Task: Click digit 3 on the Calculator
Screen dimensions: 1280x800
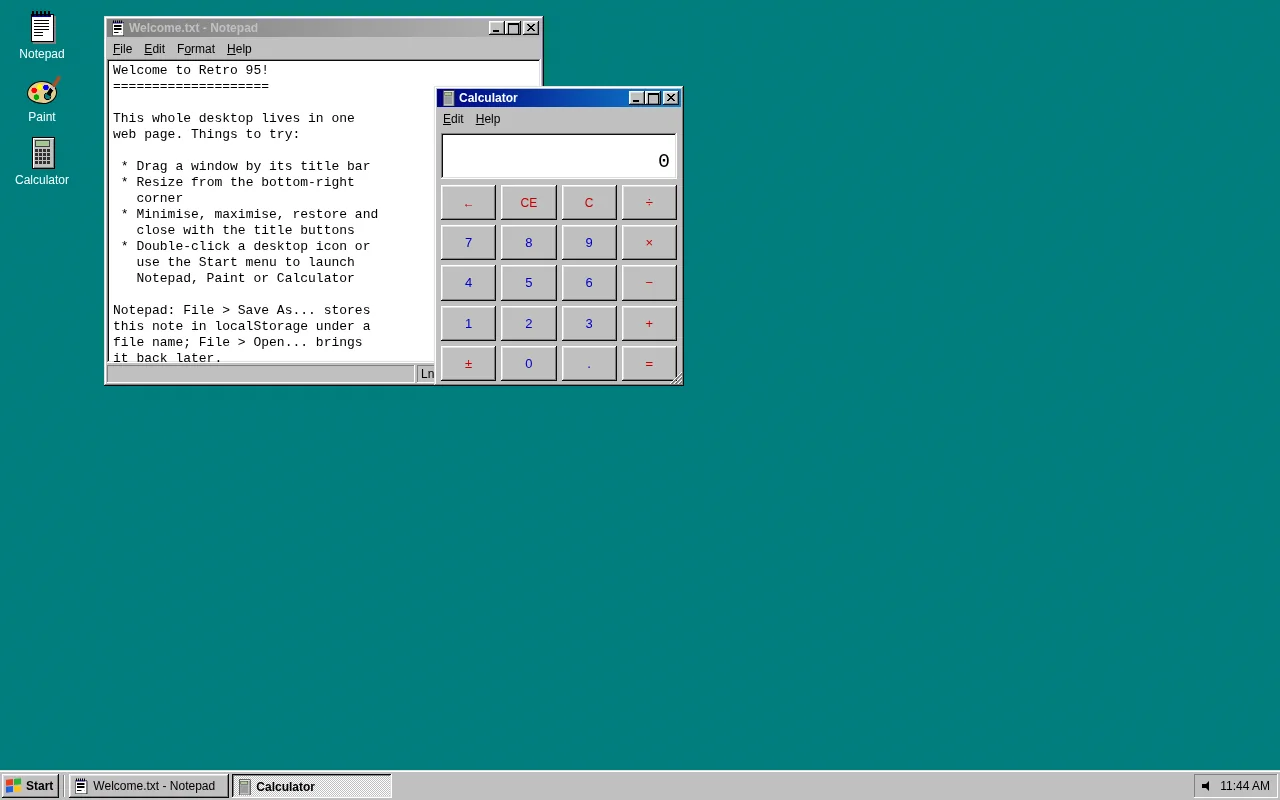Action: click(x=589, y=324)
